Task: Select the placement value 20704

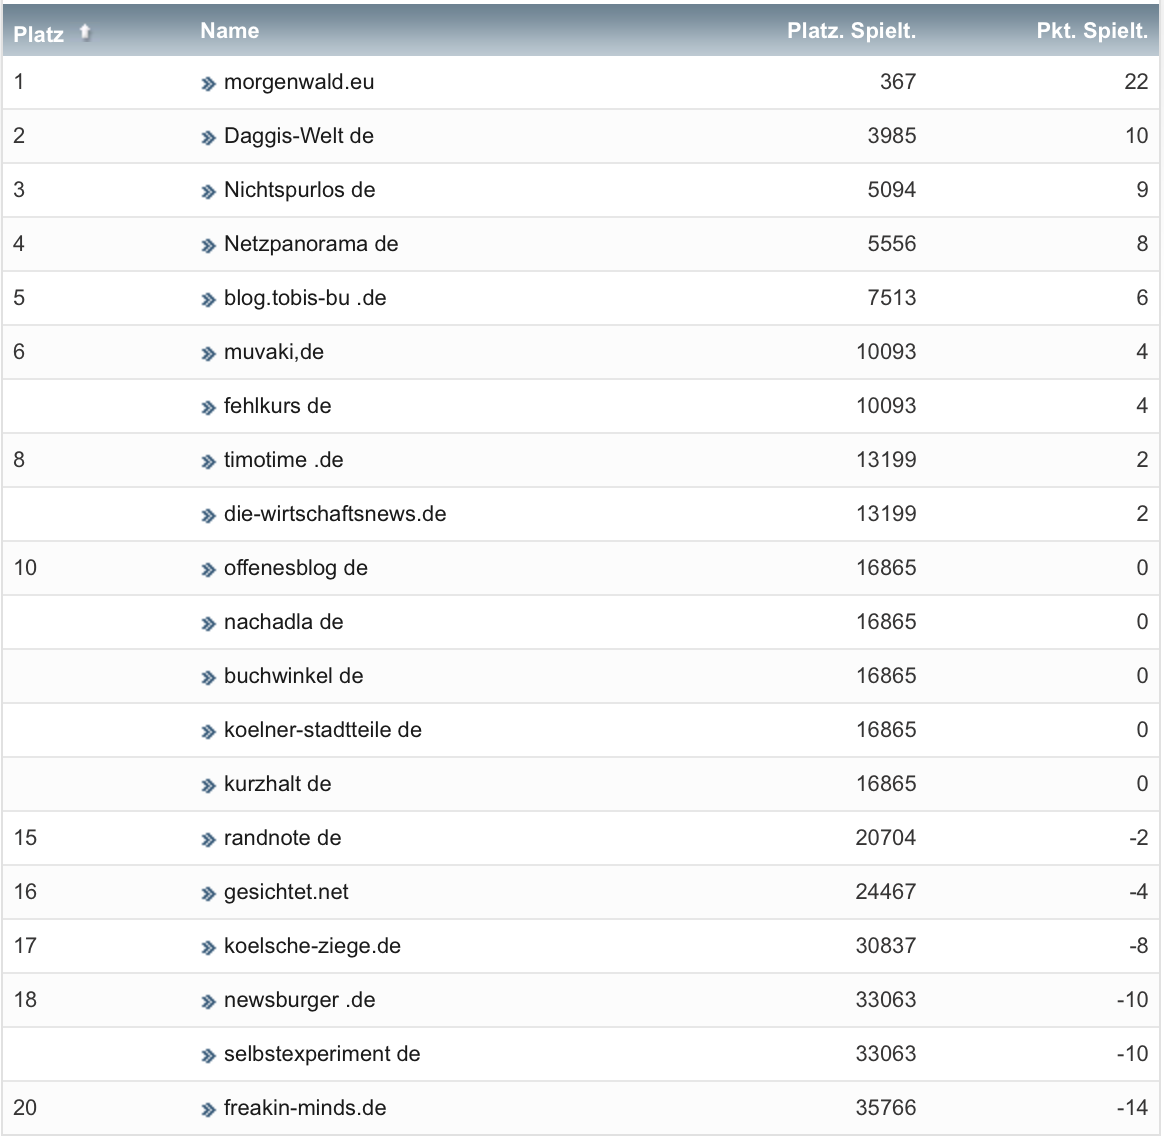Action: pos(886,838)
